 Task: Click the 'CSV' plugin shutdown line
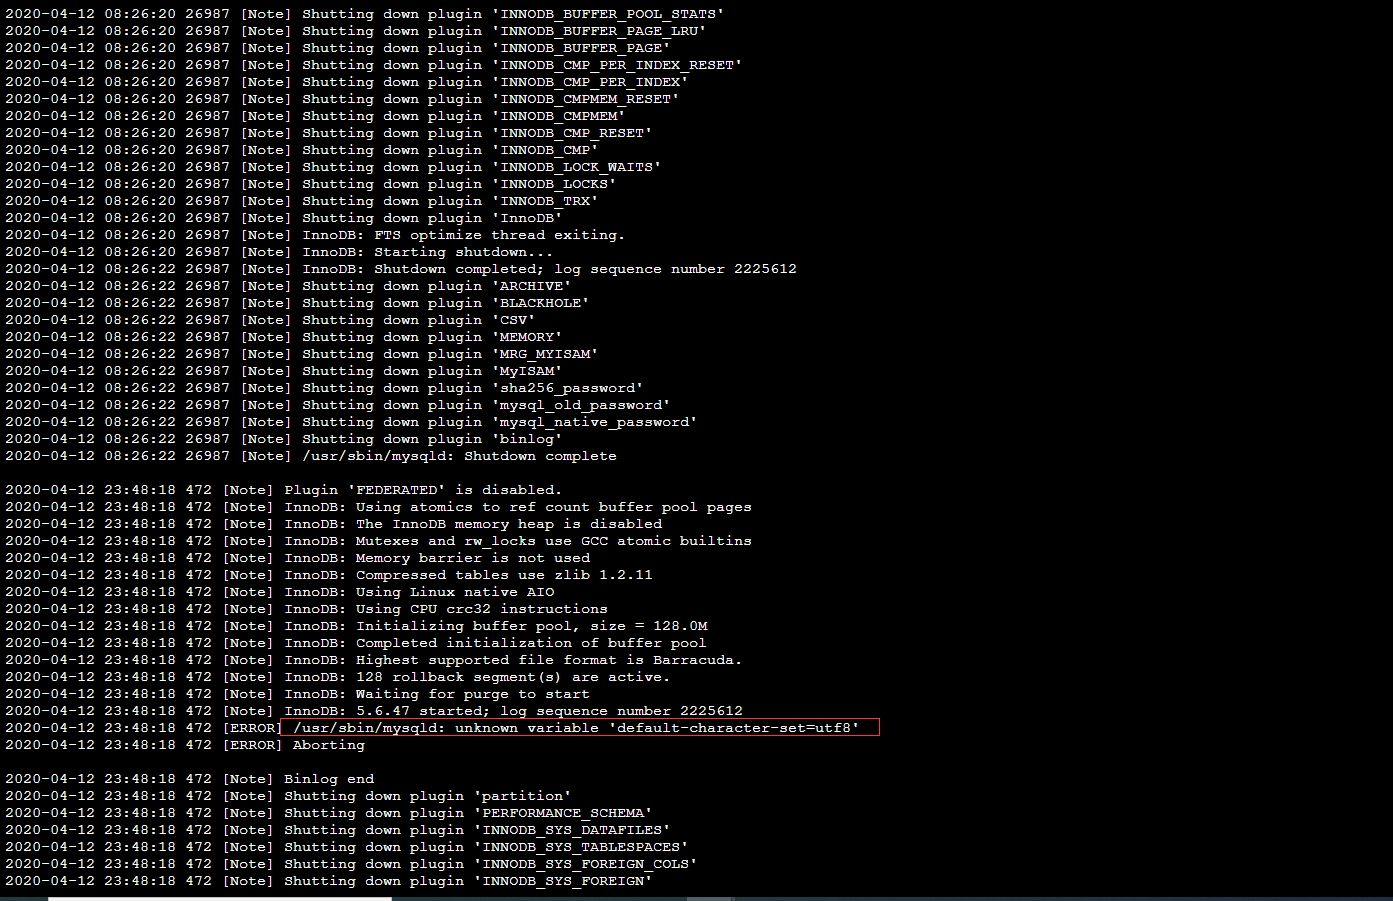[x=270, y=320]
